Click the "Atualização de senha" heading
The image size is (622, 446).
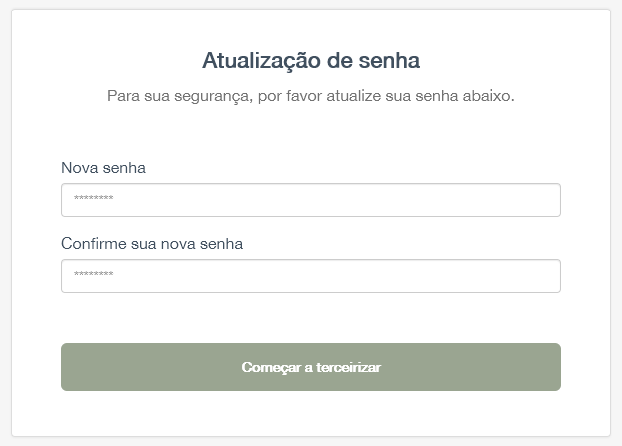[x=311, y=61]
